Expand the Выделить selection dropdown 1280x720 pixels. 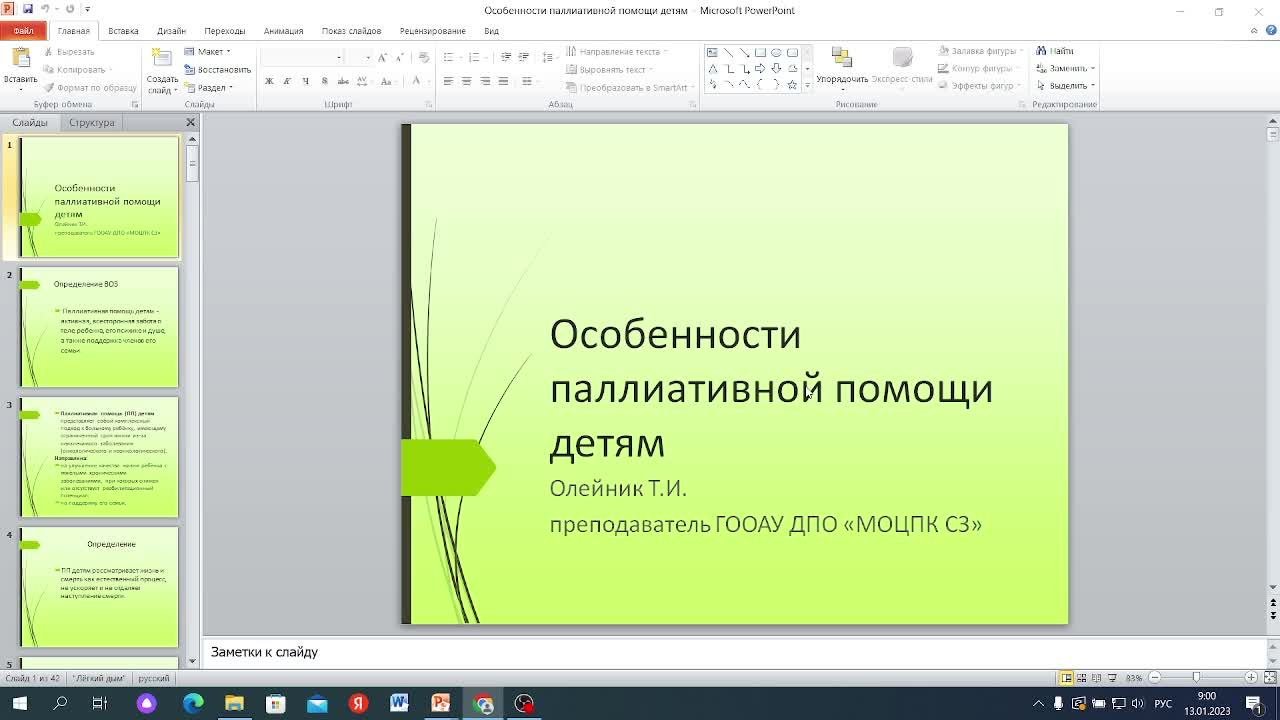point(1066,86)
